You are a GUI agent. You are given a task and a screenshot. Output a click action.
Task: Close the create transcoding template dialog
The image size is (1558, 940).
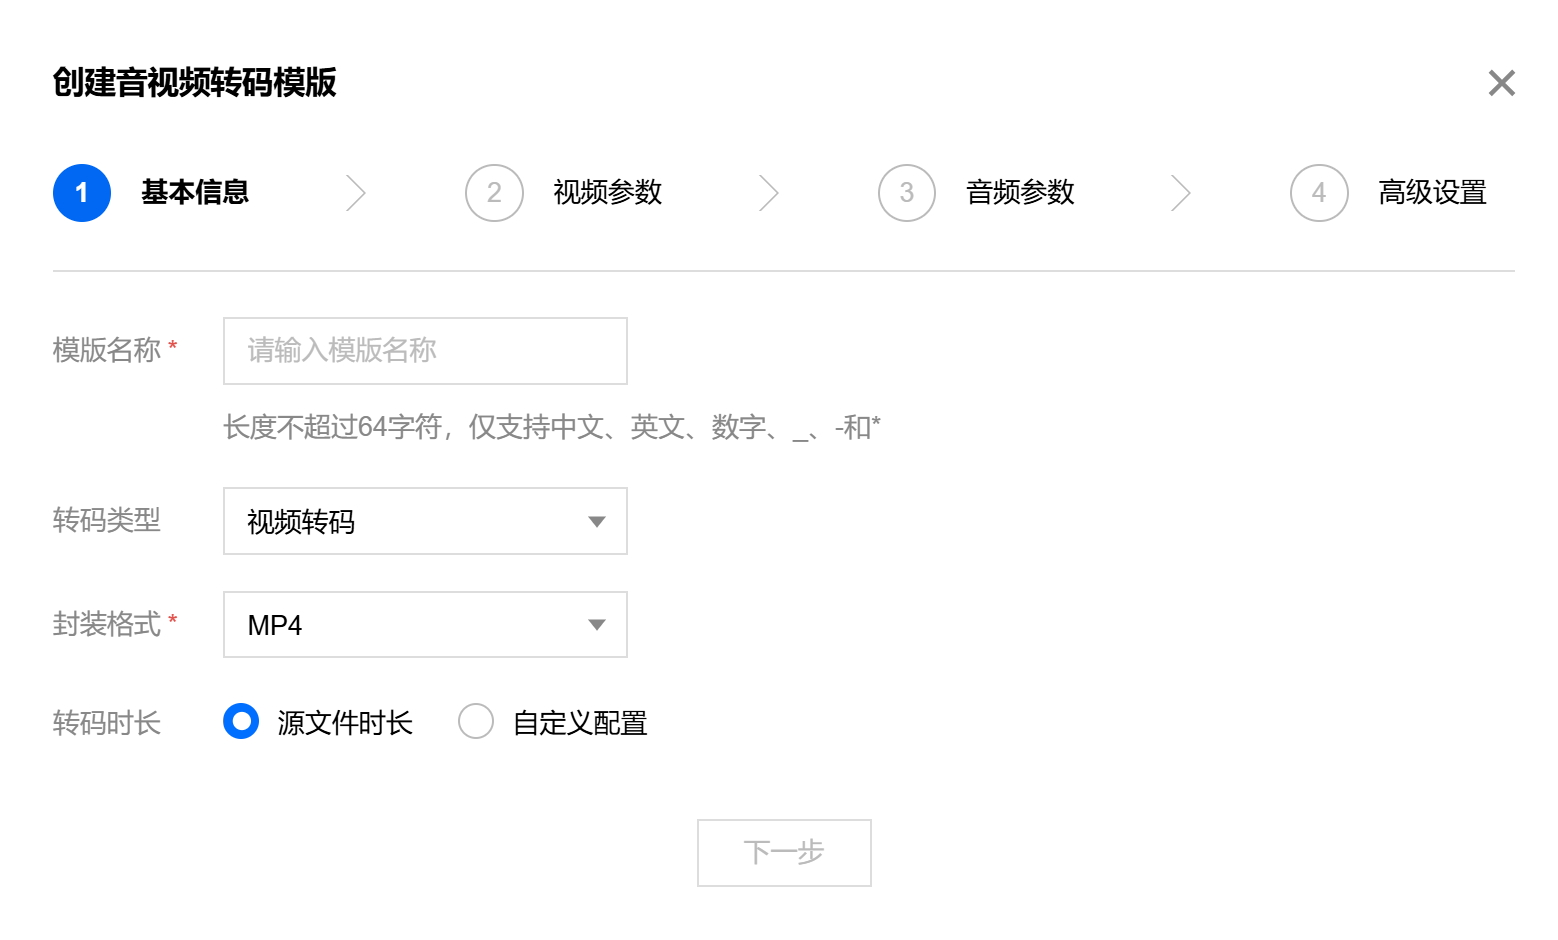pos(1501,83)
